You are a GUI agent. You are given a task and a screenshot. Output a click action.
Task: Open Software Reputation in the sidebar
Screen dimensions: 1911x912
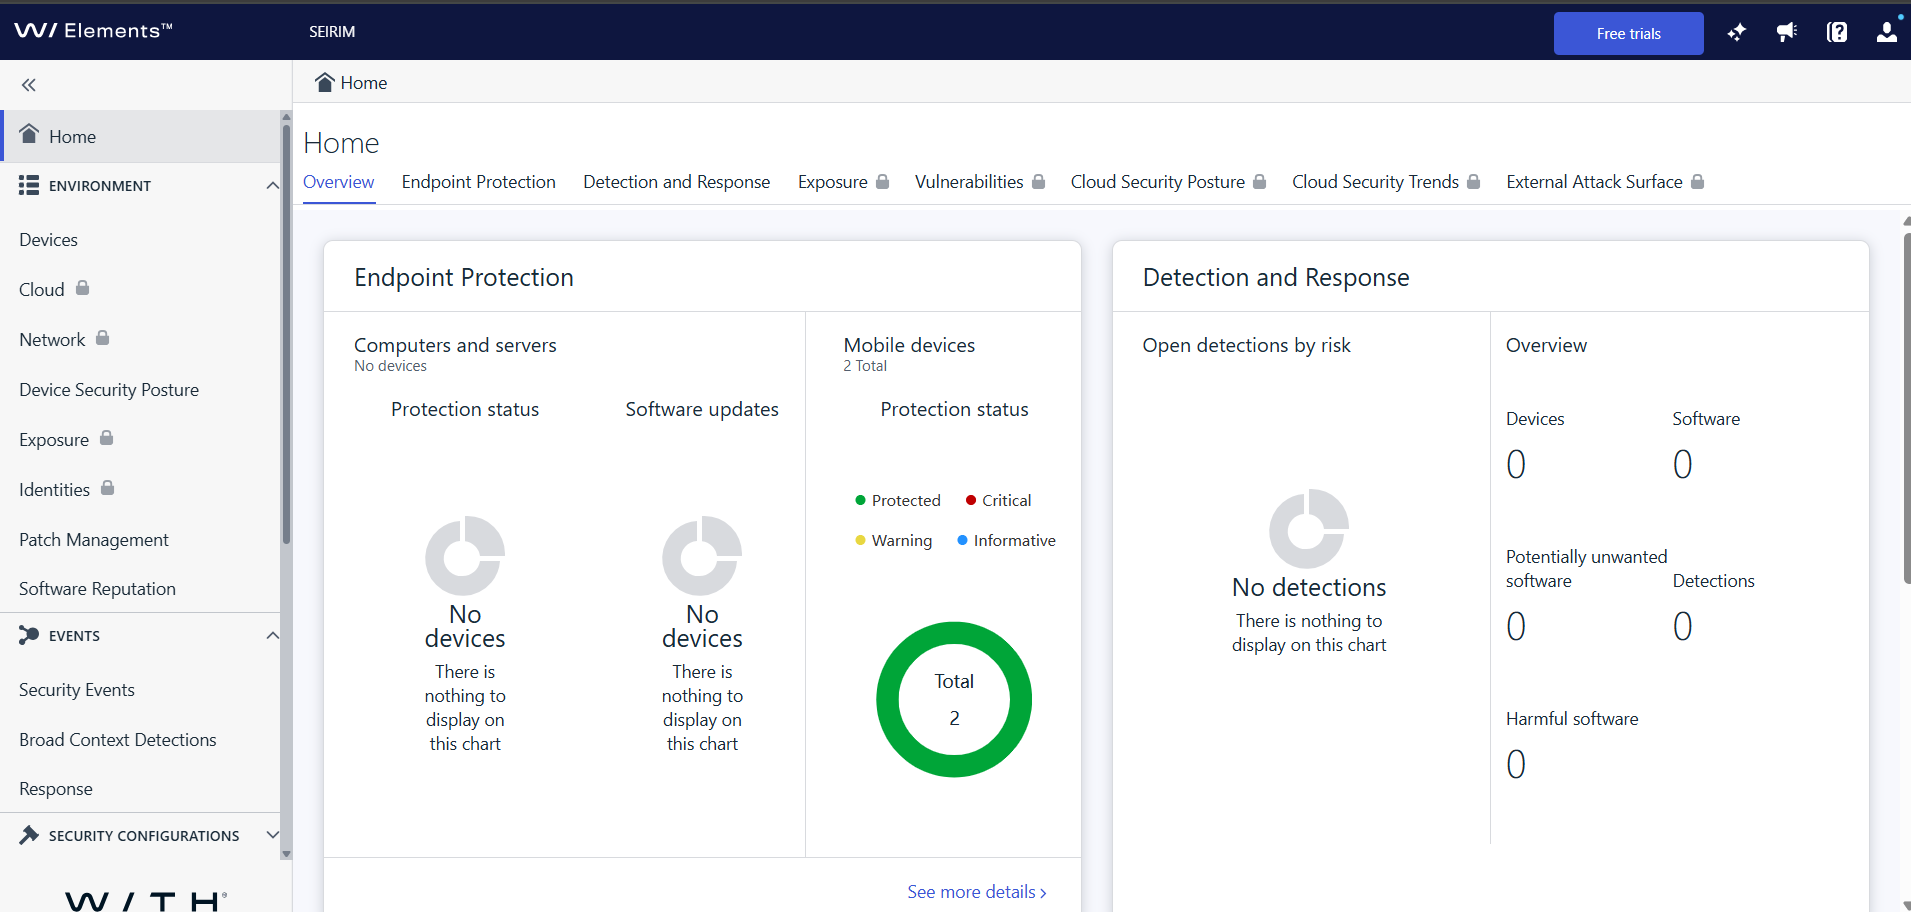click(97, 589)
